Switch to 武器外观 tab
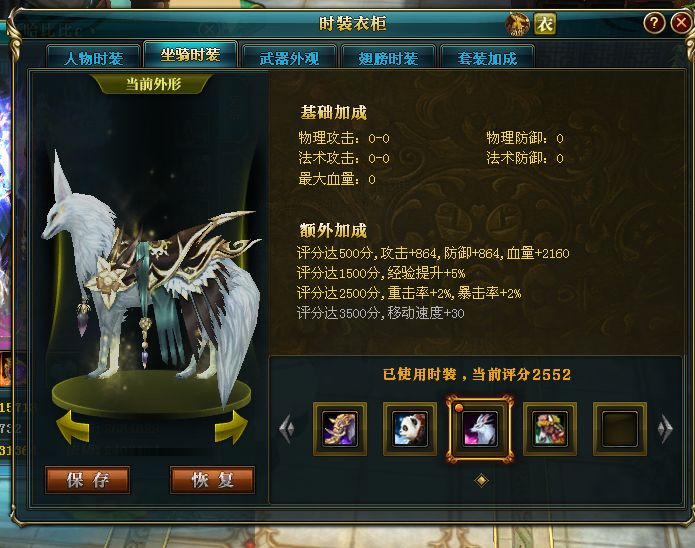Screen dimensions: 695x548 pyautogui.click(x=289, y=58)
